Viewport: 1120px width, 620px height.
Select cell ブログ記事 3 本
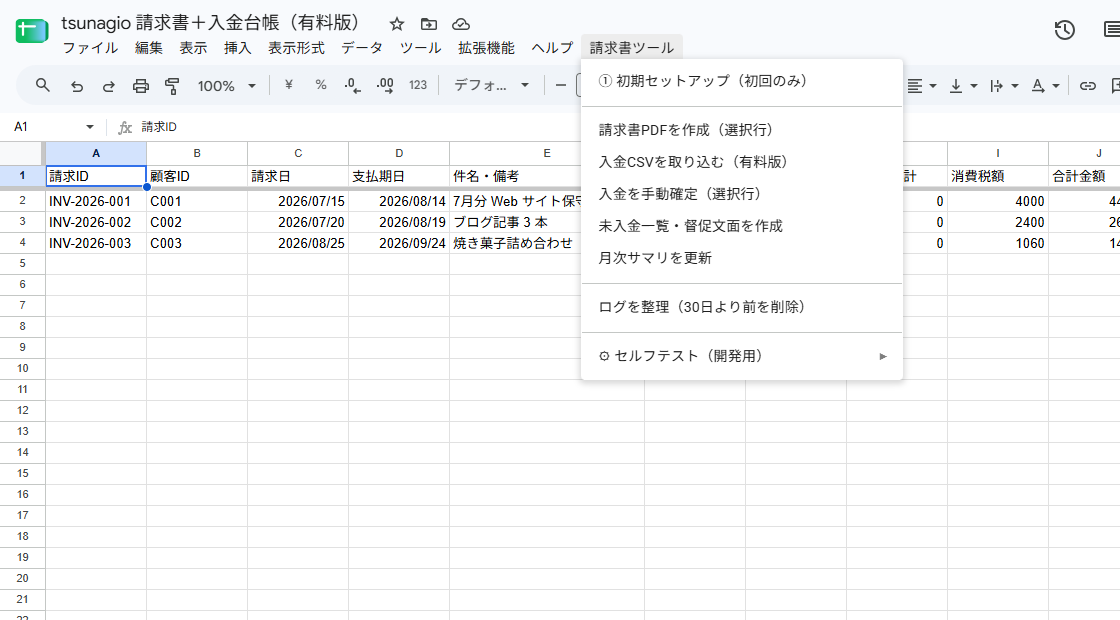coord(516,222)
